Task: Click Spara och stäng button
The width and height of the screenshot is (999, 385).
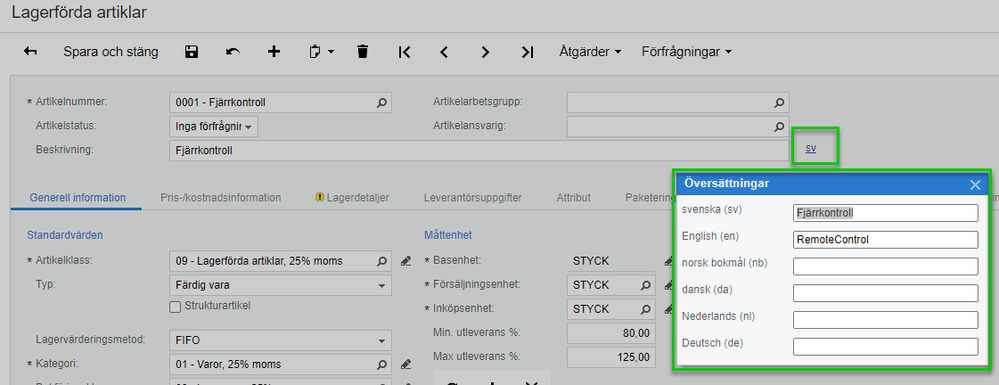Action: pyautogui.click(x=111, y=52)
